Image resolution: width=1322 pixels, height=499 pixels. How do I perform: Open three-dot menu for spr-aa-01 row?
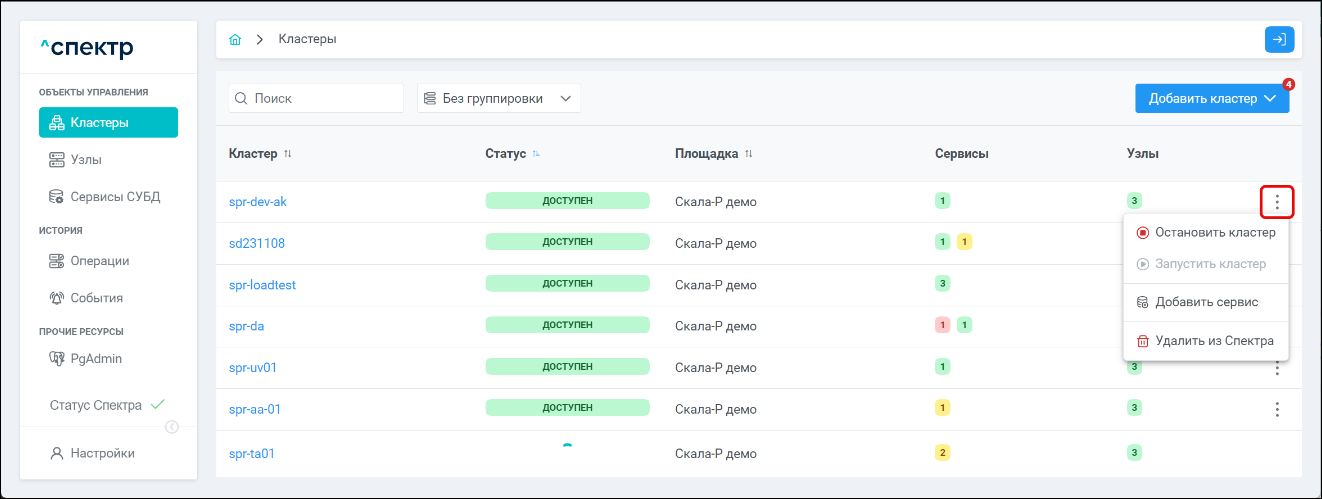[x=1277, y=409]
